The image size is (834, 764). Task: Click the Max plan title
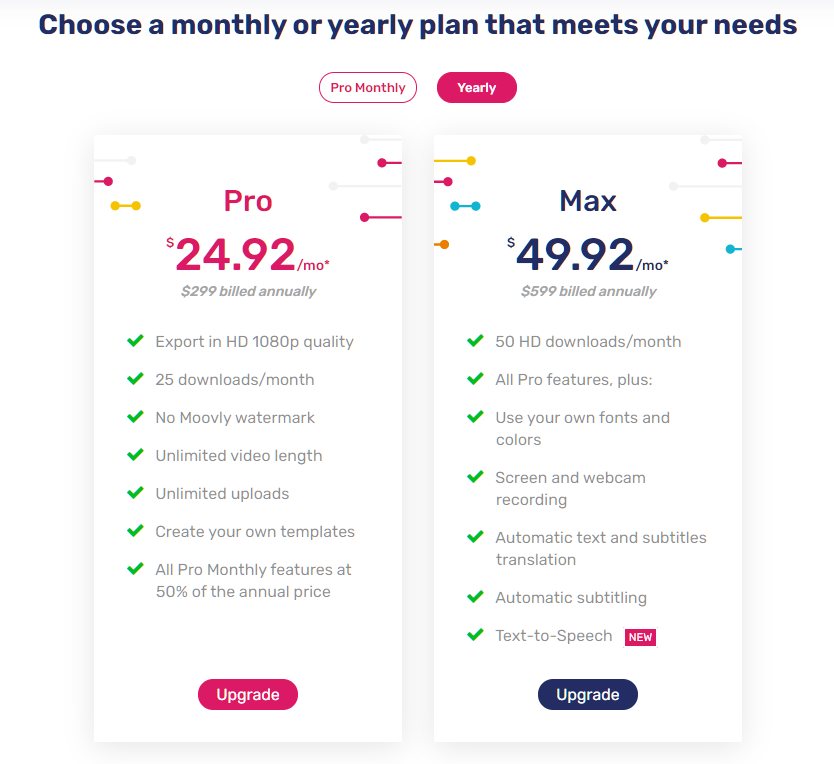(x=588, y=201)
